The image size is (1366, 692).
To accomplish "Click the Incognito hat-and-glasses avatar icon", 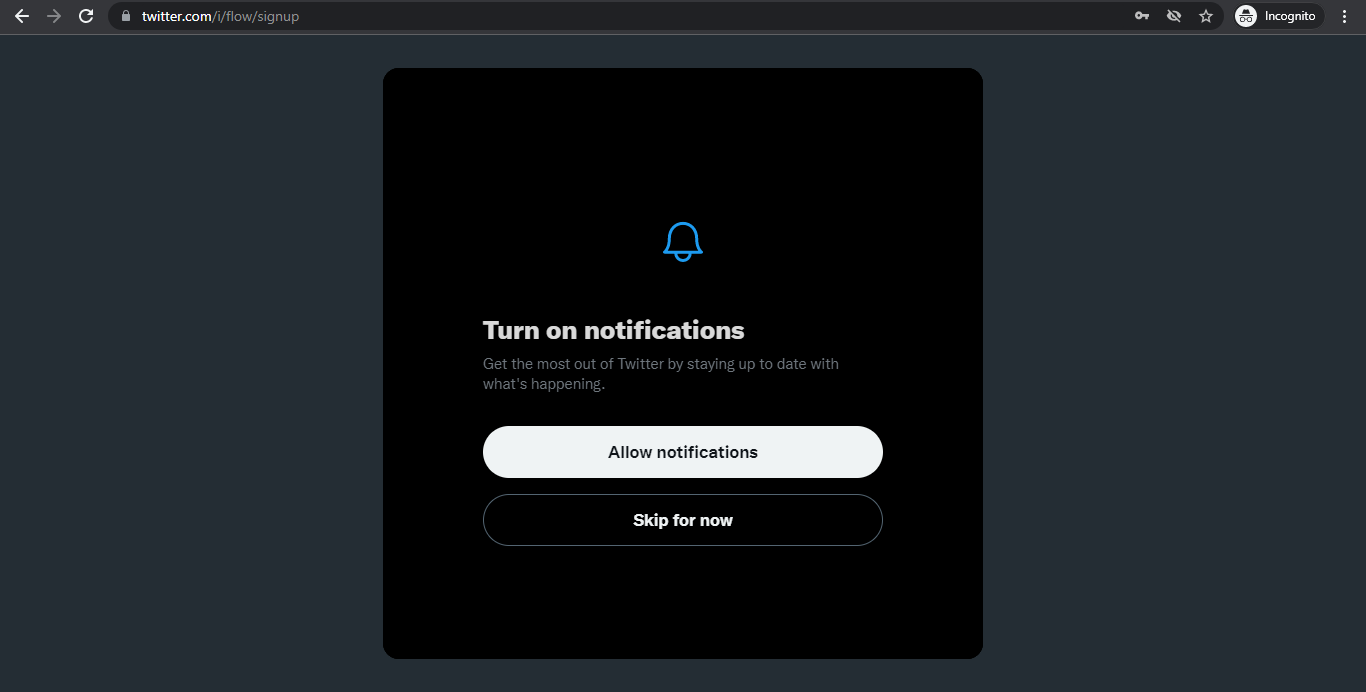I will [x=1246, y=16].
